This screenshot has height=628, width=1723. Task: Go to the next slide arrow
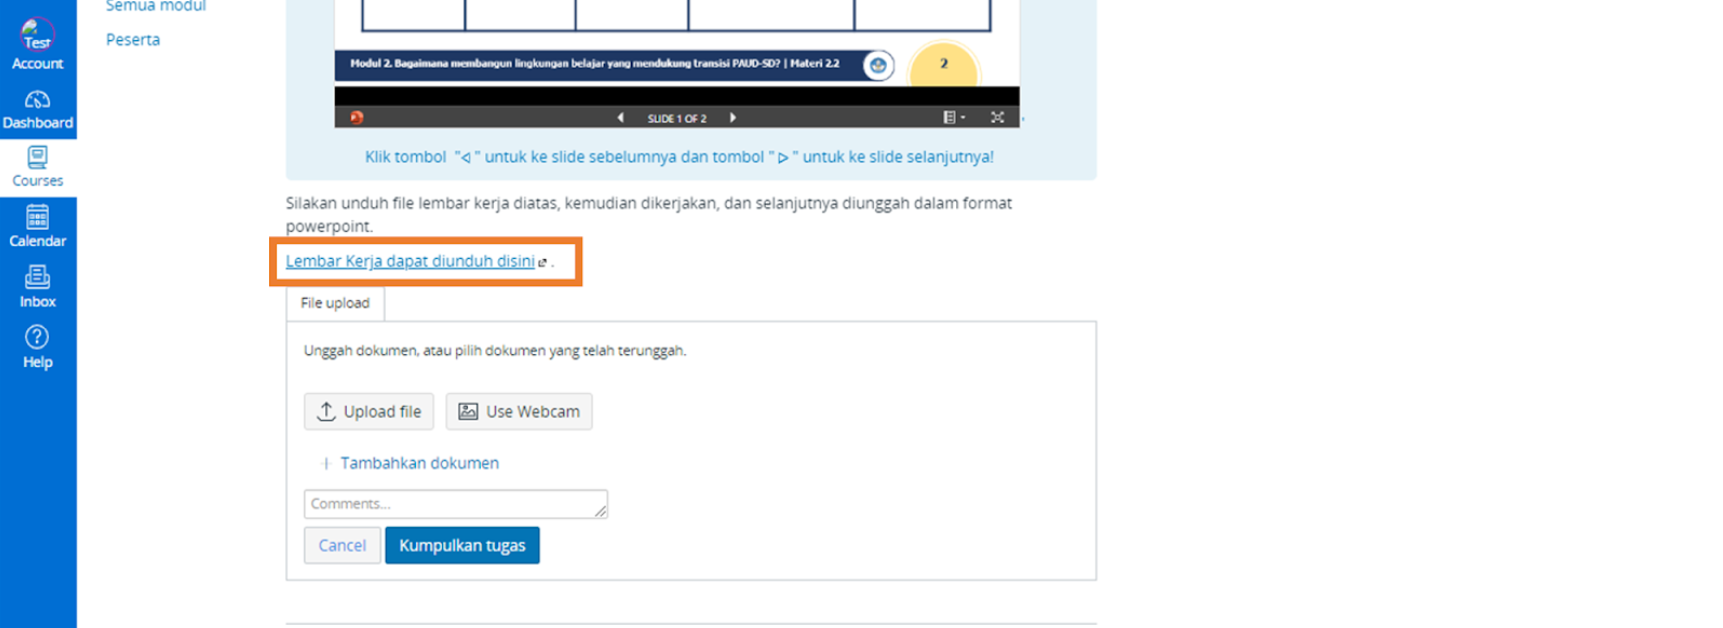pyautogui.click(x=733, y=118)
